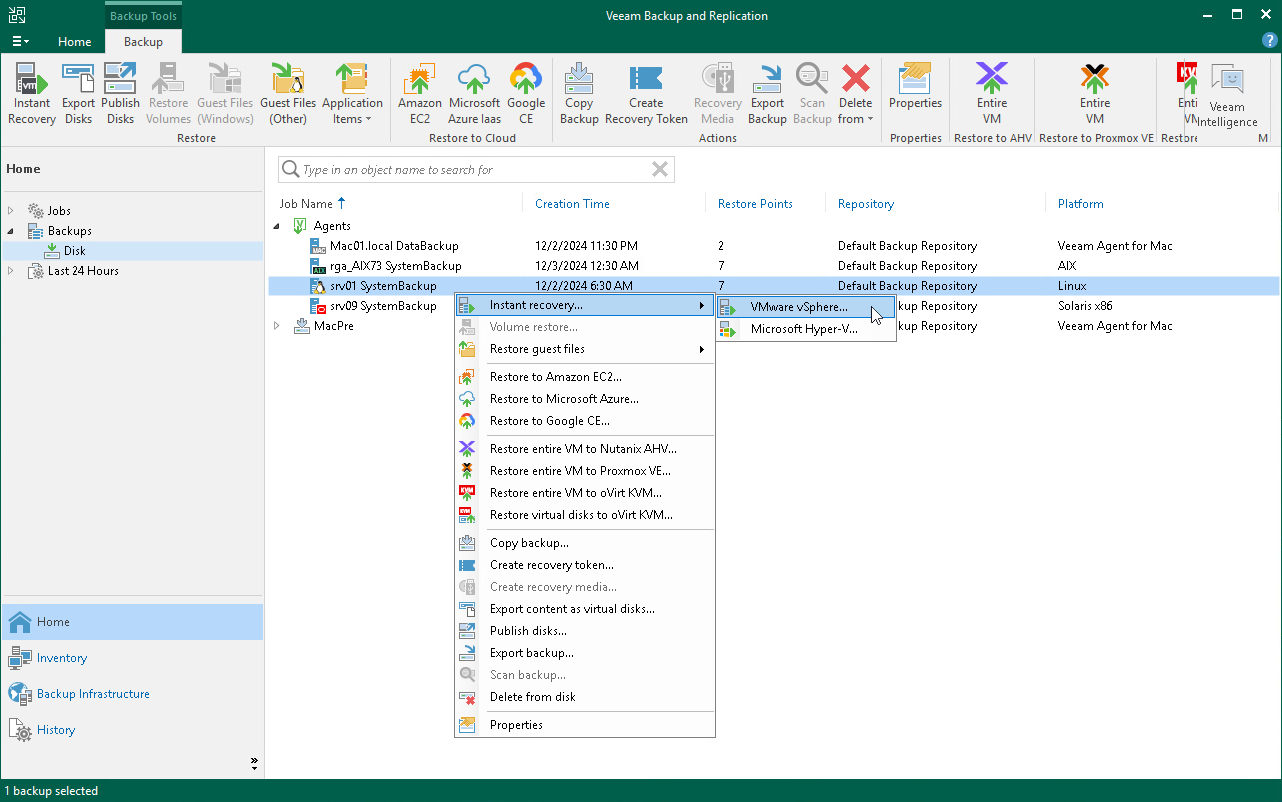The image size is (1282, 802).
Task: Open the Backup Infrastructure view
Action: pos(132,694)
